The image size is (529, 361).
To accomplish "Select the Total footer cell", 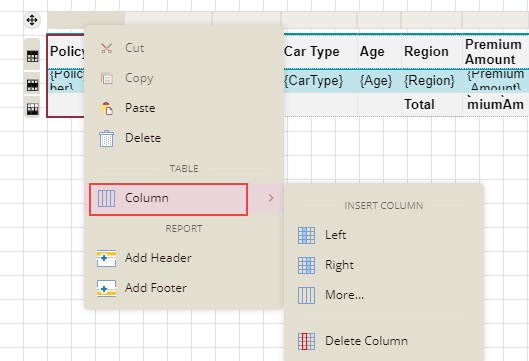I will point(432,105).
